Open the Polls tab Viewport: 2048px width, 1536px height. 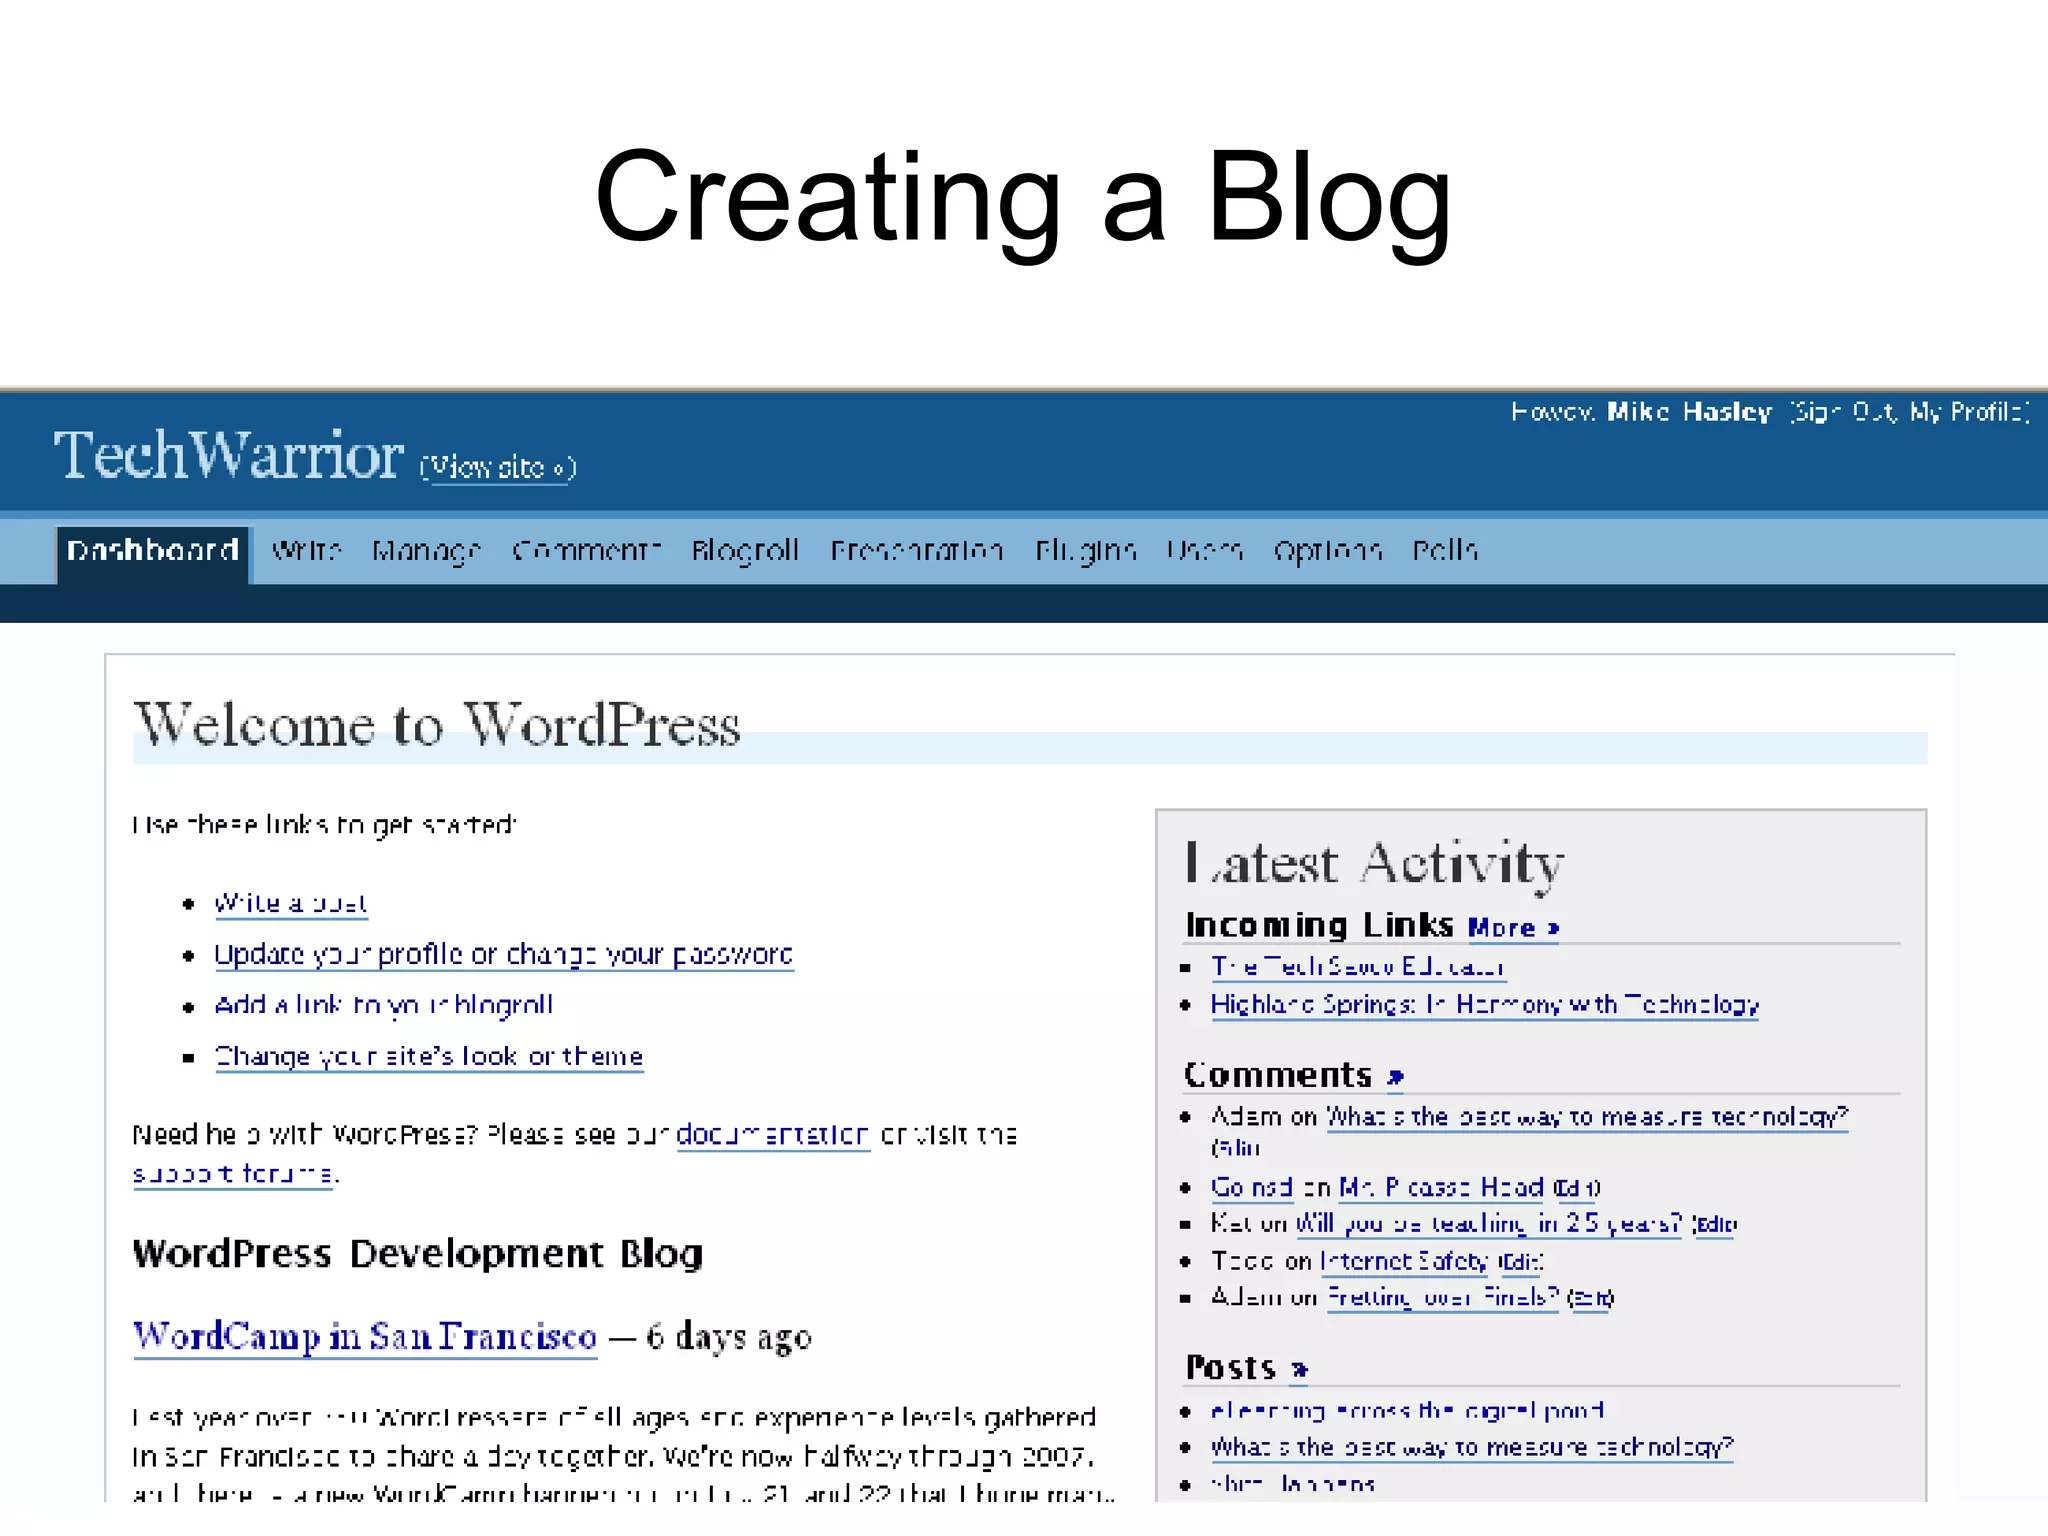(1445, 551)
